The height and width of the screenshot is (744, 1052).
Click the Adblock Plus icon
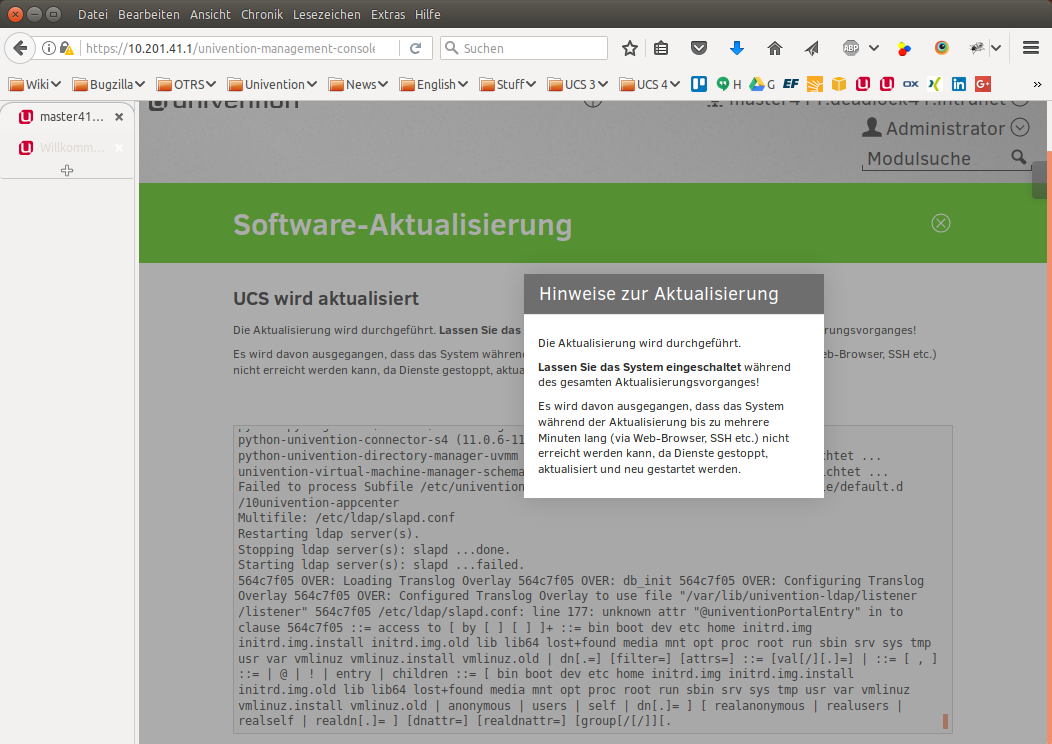[851, 48]
